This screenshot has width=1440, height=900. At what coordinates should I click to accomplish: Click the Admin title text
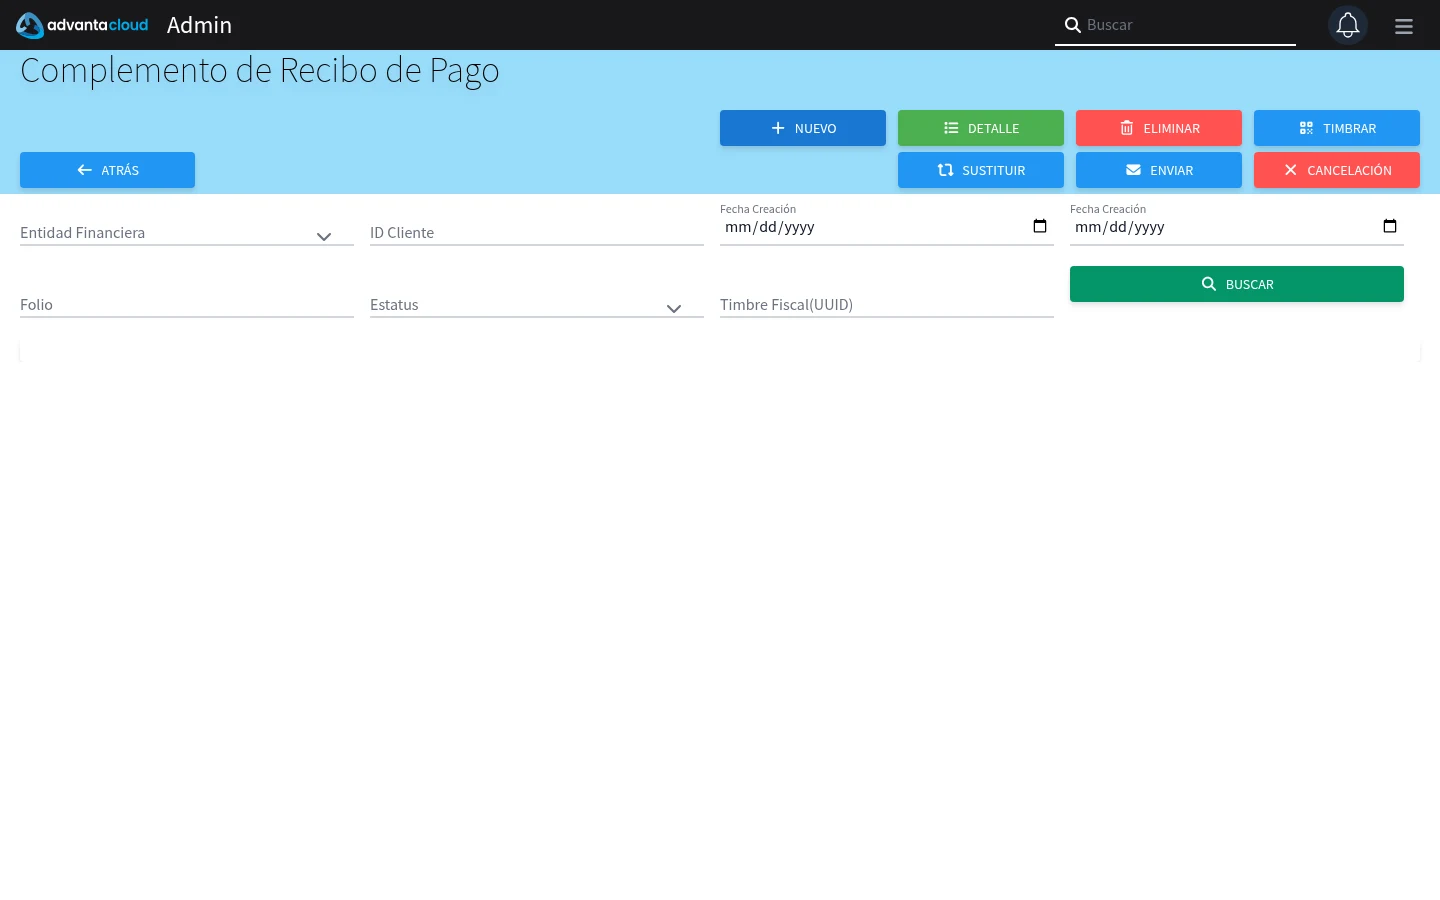click(199, 25)
